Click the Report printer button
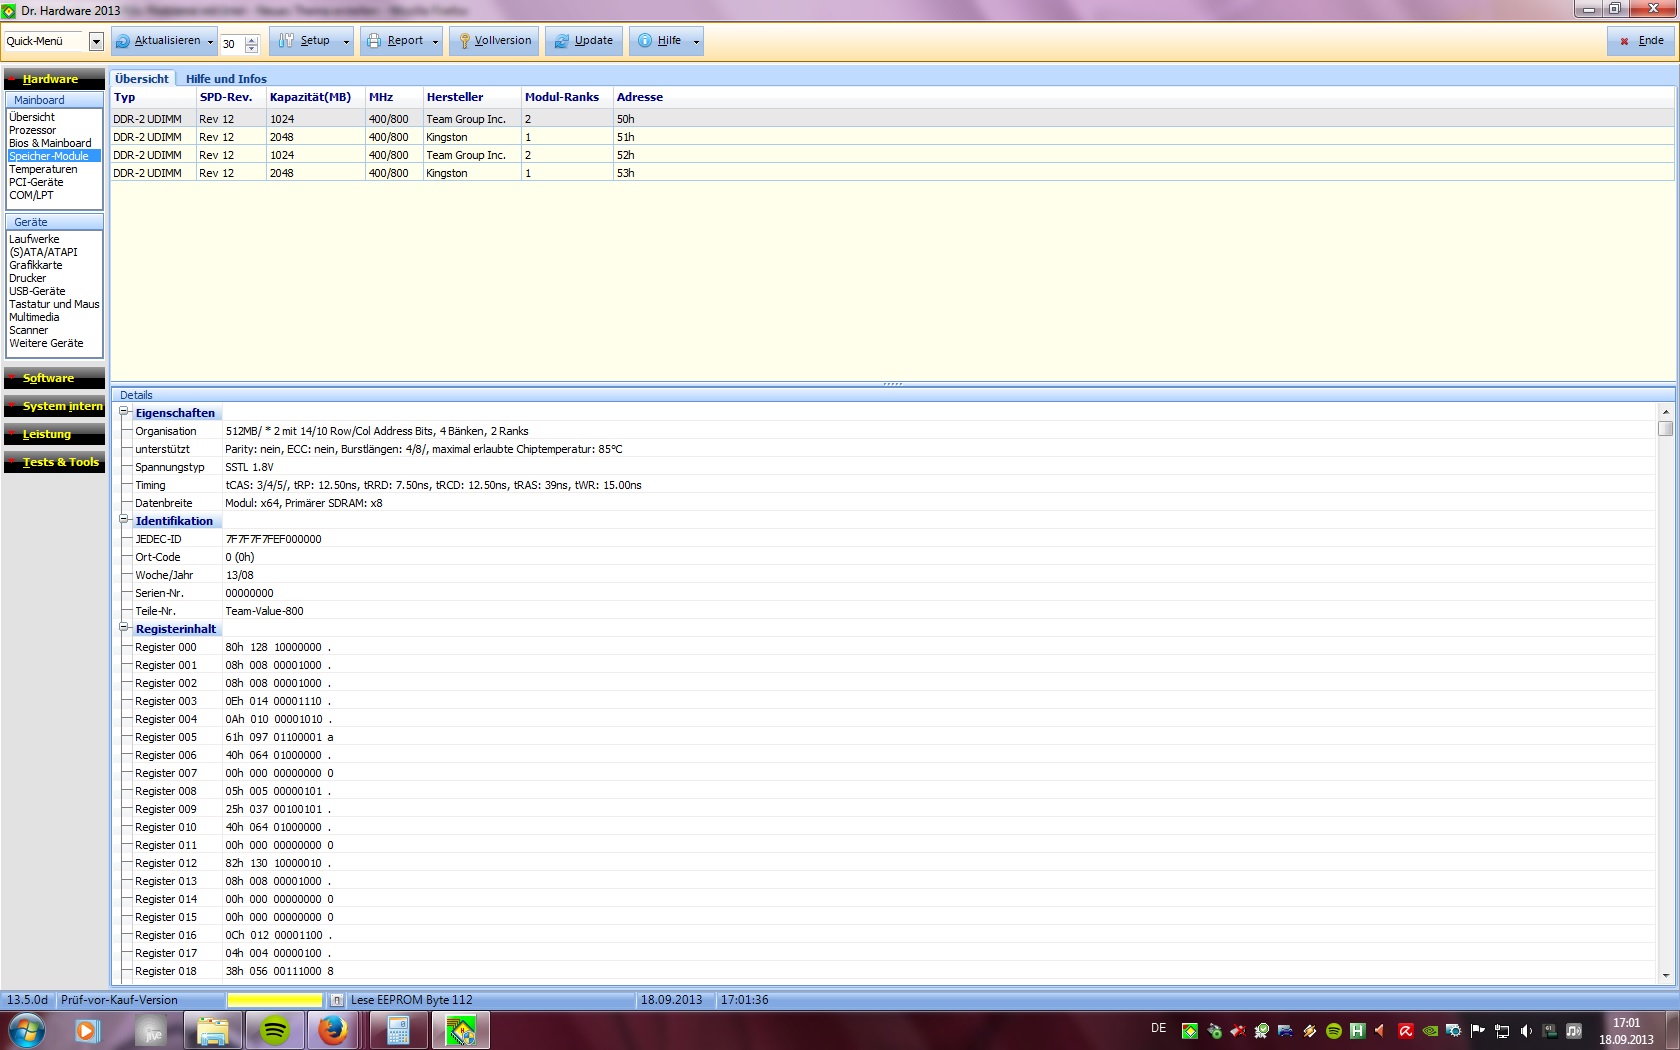 click(x=394, y=41)
